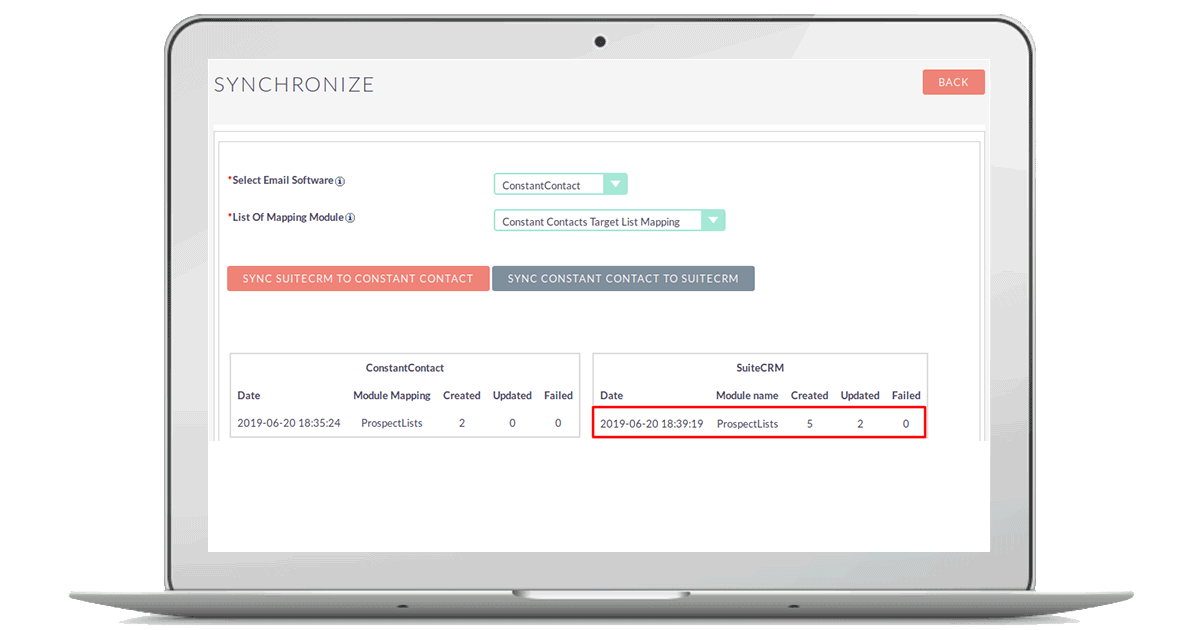Select the SYNCHRONIZE page heading

(x=294, y=85)
